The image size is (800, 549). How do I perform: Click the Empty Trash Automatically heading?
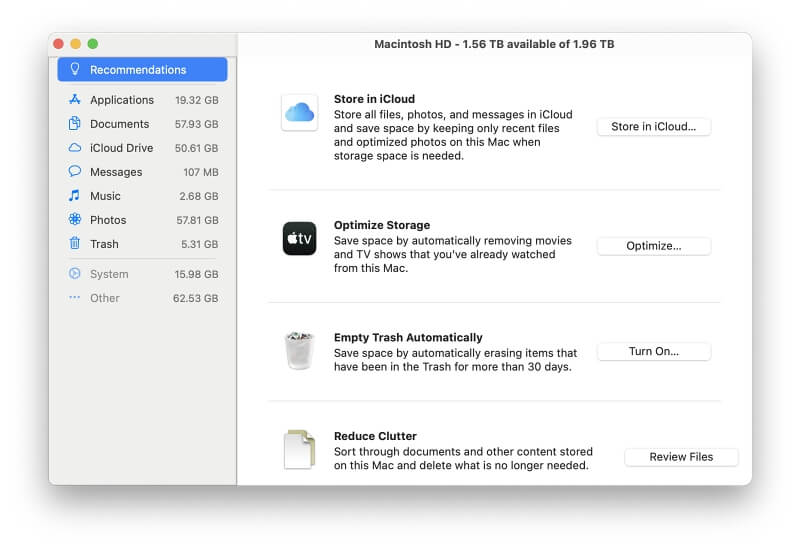408,337
